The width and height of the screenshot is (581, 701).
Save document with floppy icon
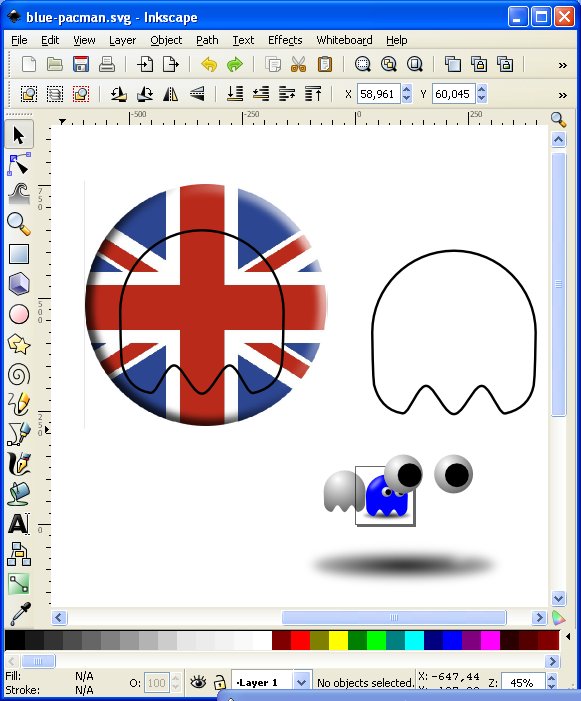point(81,64)
